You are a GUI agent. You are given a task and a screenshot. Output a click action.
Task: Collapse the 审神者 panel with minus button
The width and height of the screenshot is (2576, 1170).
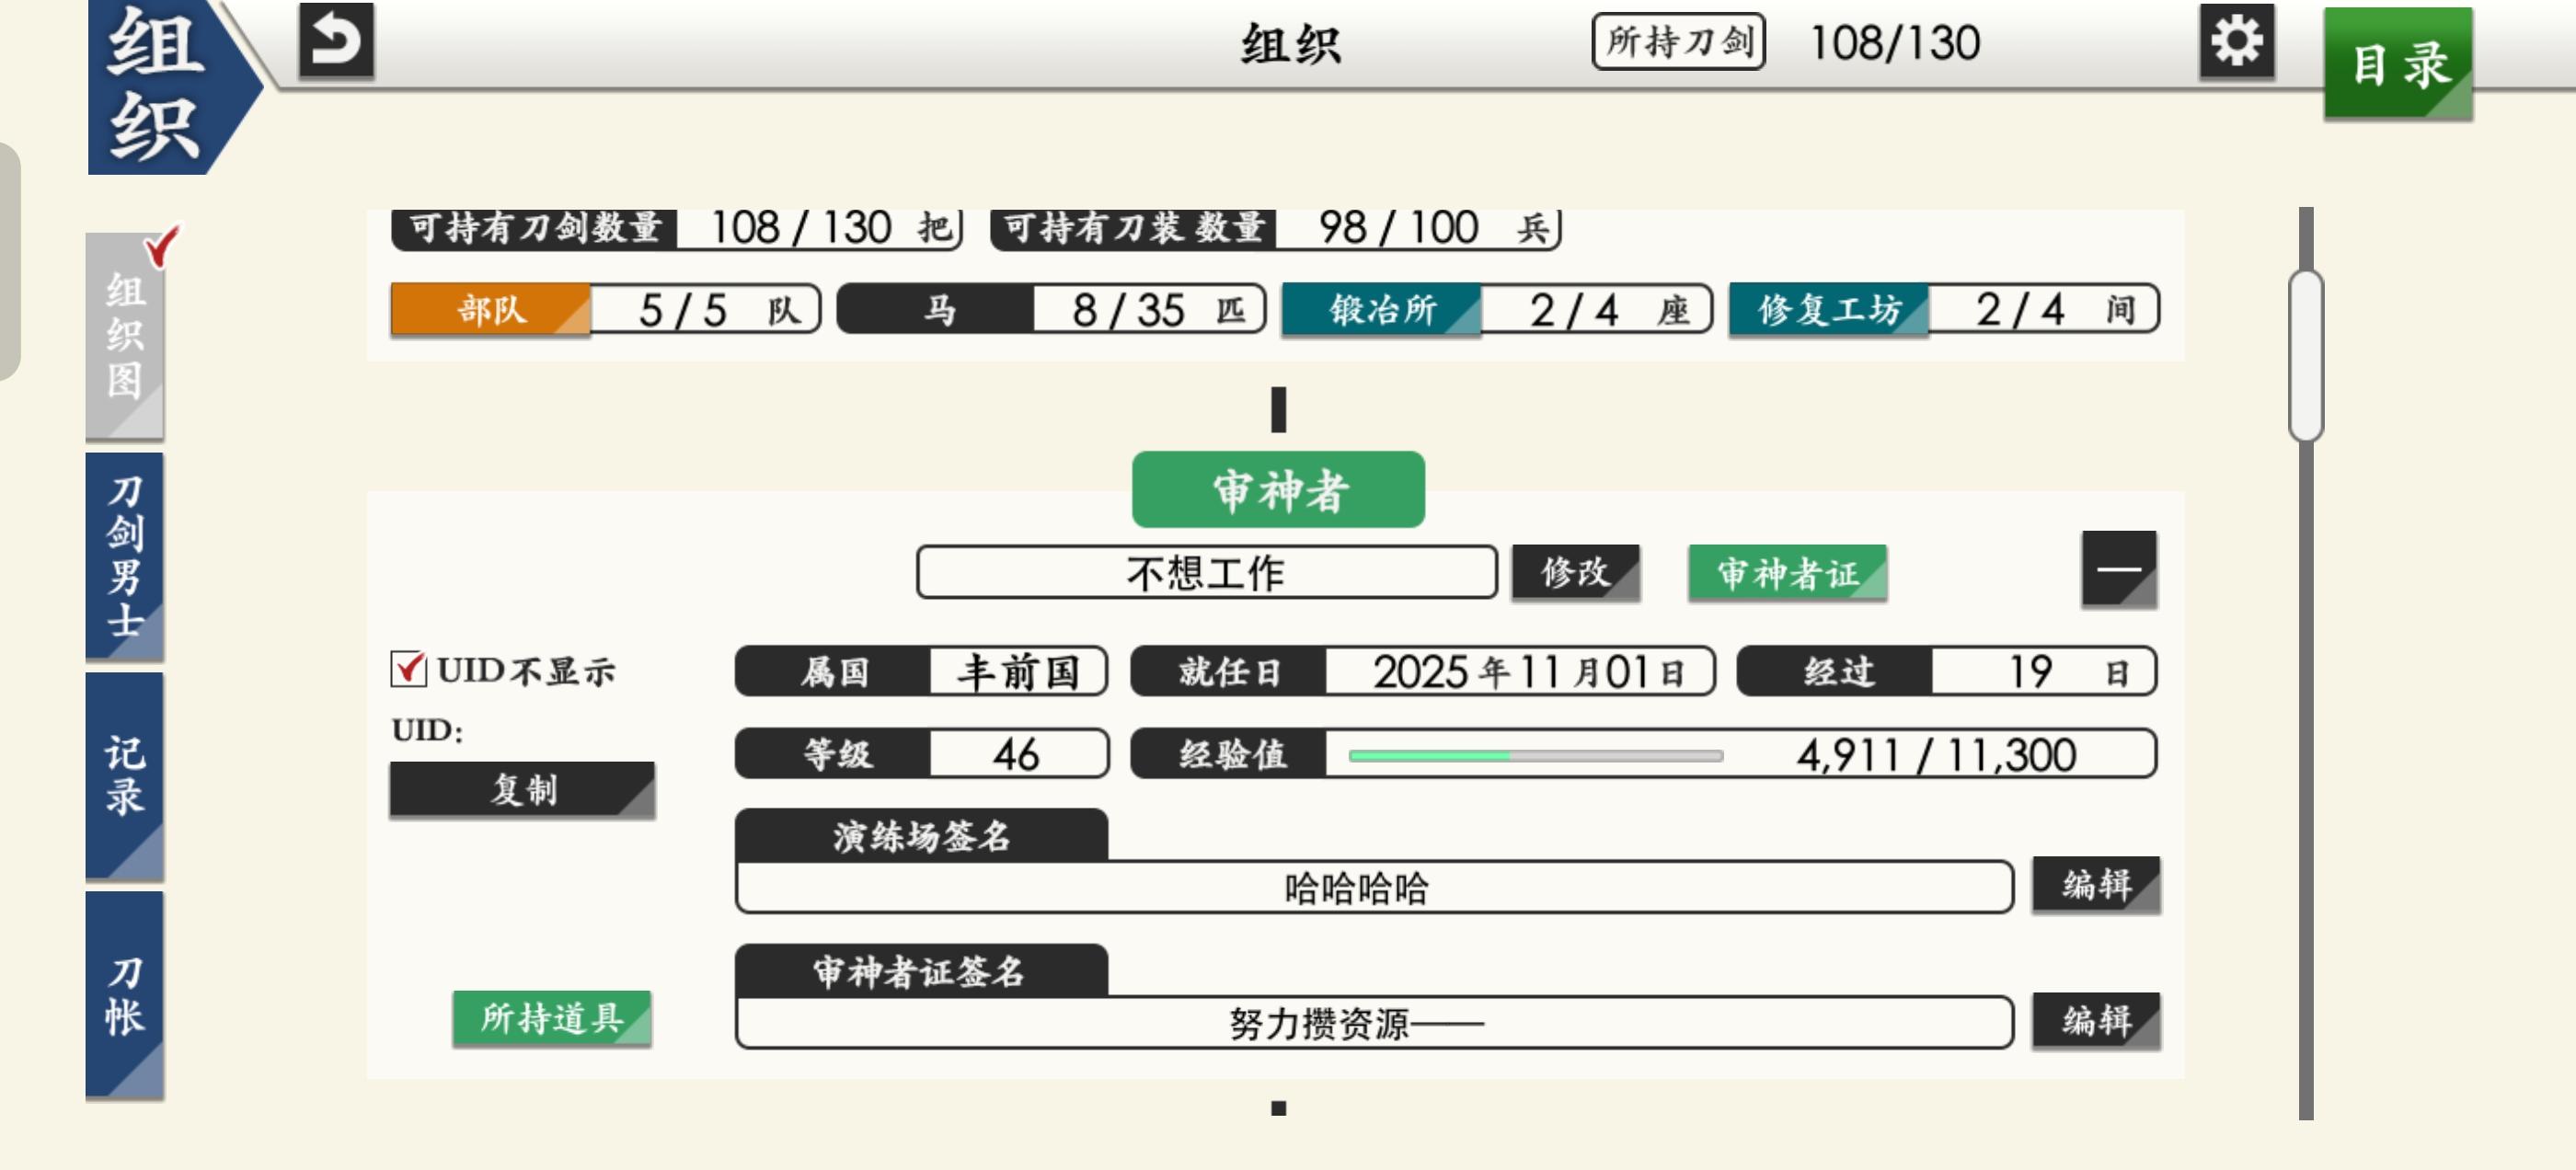coord(2118,569)
